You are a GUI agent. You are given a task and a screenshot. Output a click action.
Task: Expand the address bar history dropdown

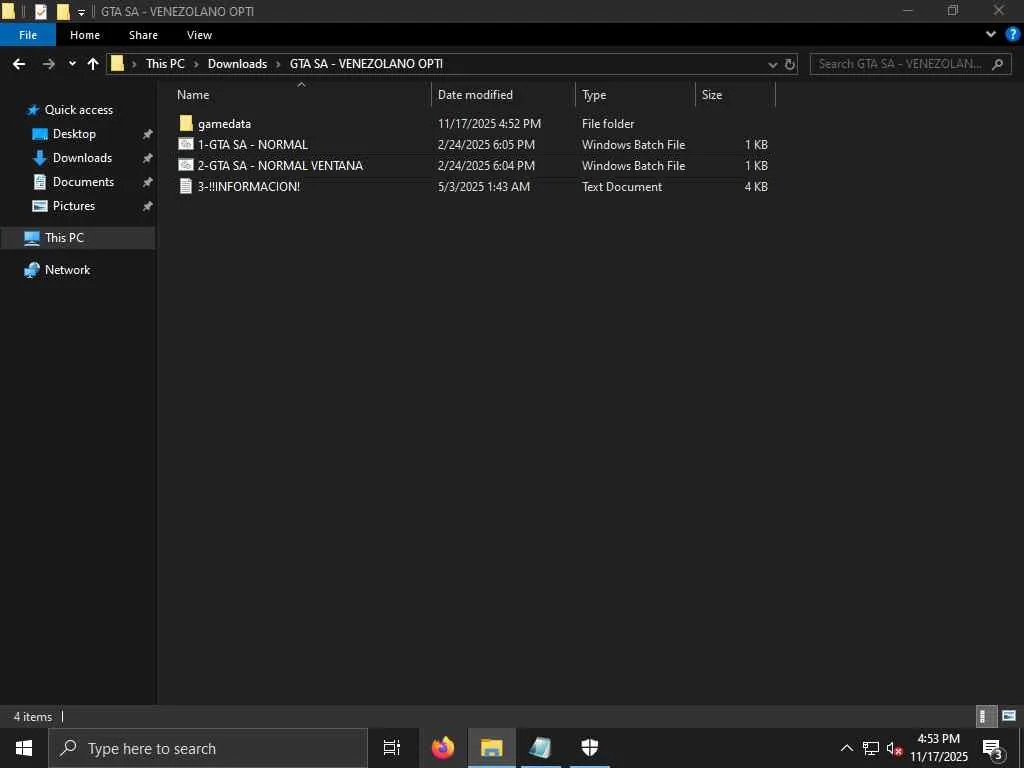[773, 64]
